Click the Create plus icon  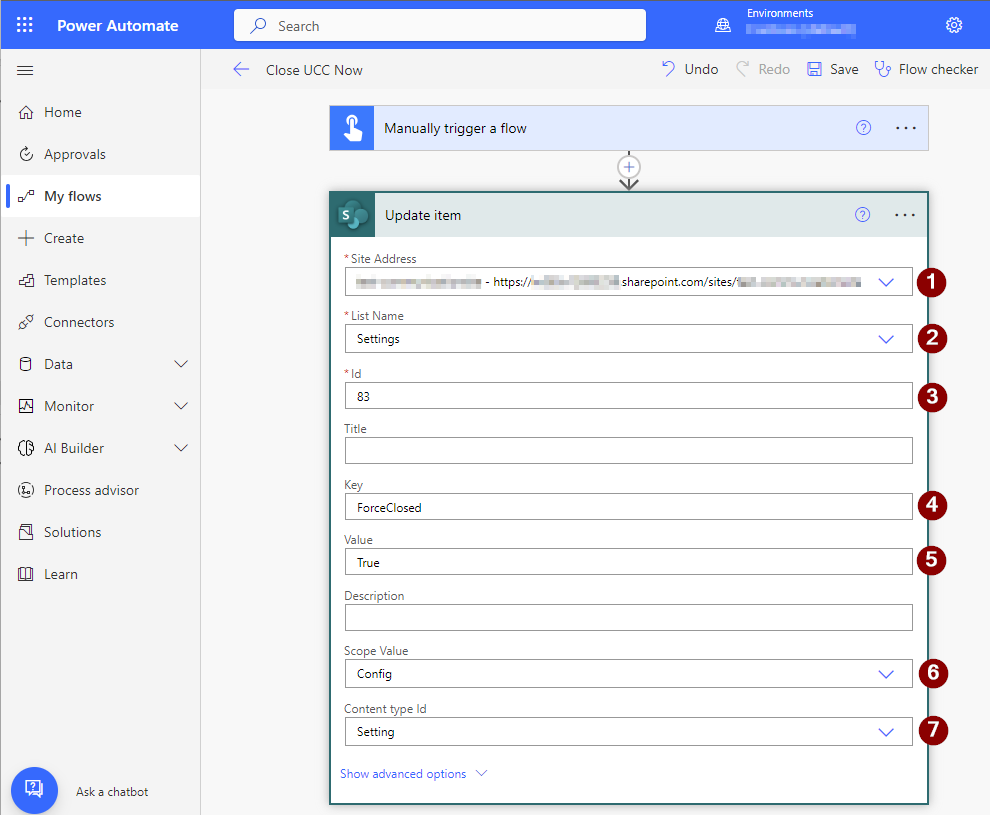26,238
